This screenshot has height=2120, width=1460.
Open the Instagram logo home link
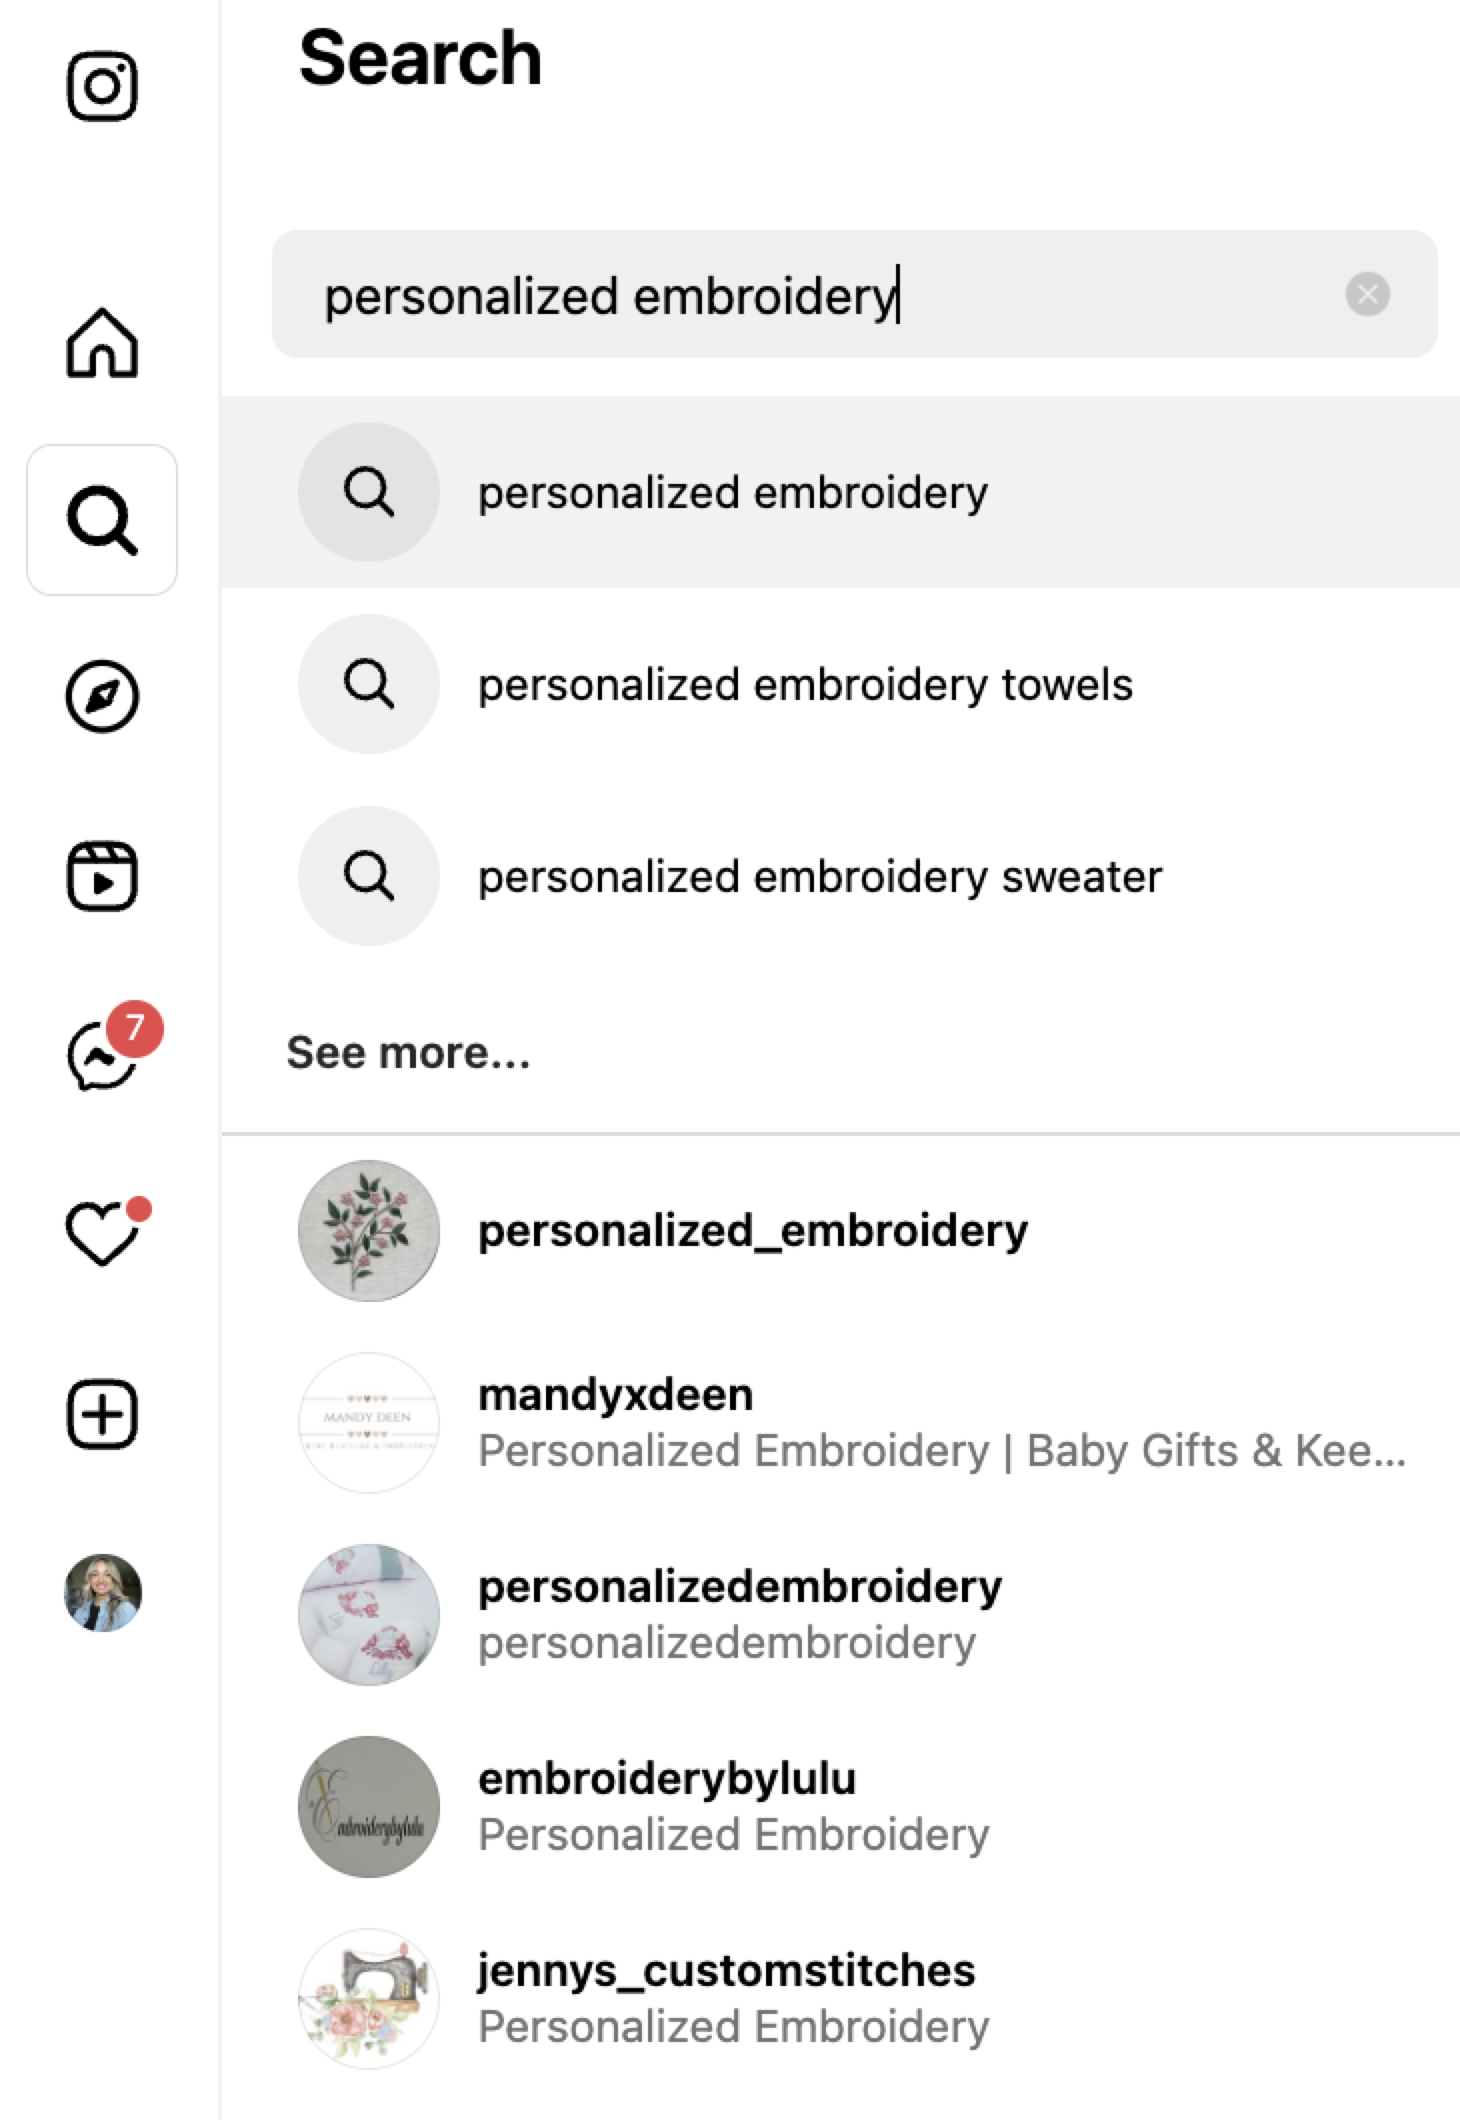102,87
